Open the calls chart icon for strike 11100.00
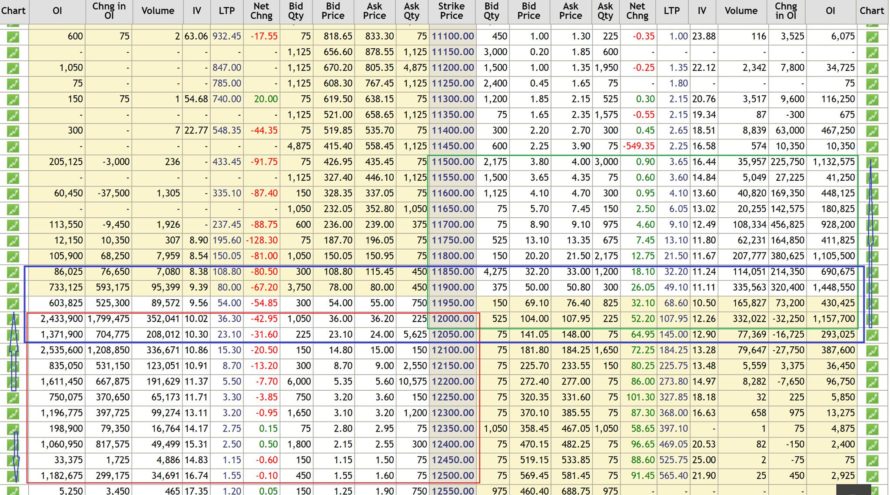This screenshot has height=495, width=890. (12, 36)
